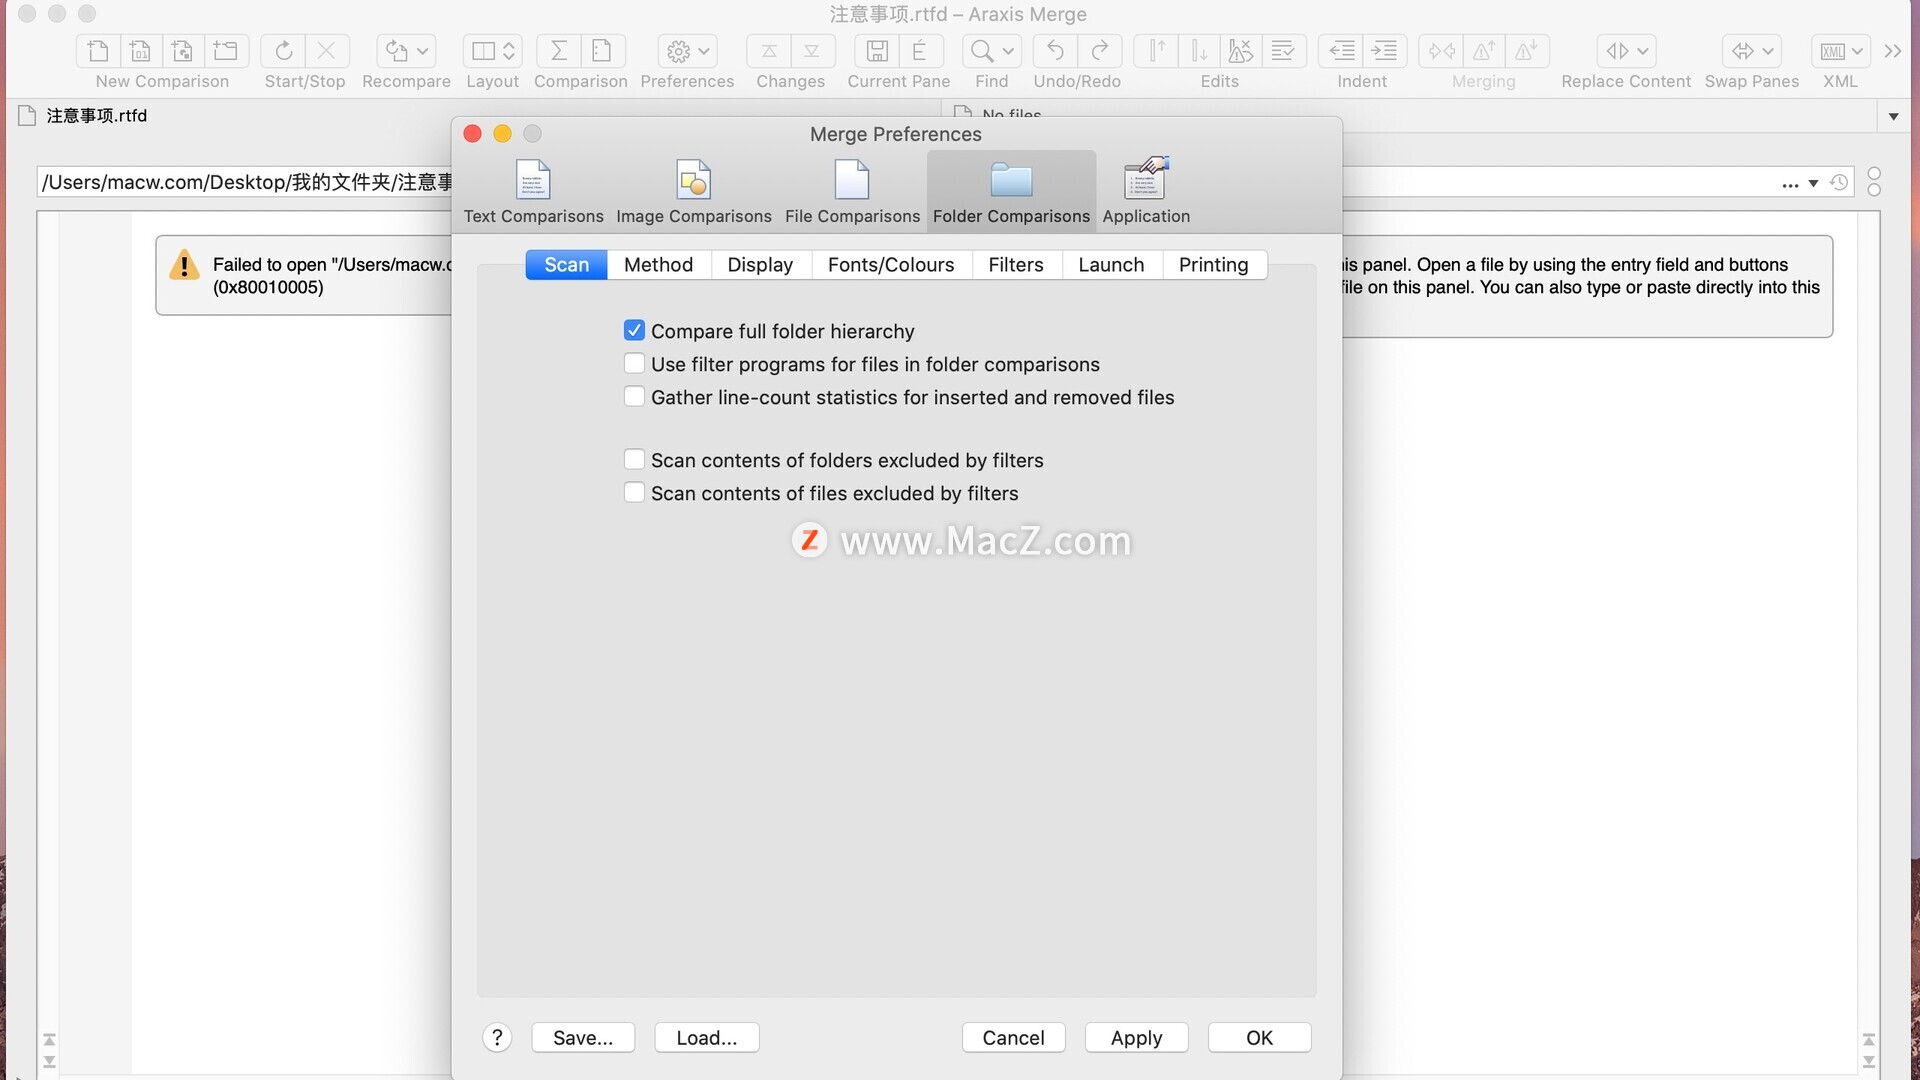Enable Scan contents of files excluded by filters
This screenshot has width=1920, height=1080.
tap(634, 492)
